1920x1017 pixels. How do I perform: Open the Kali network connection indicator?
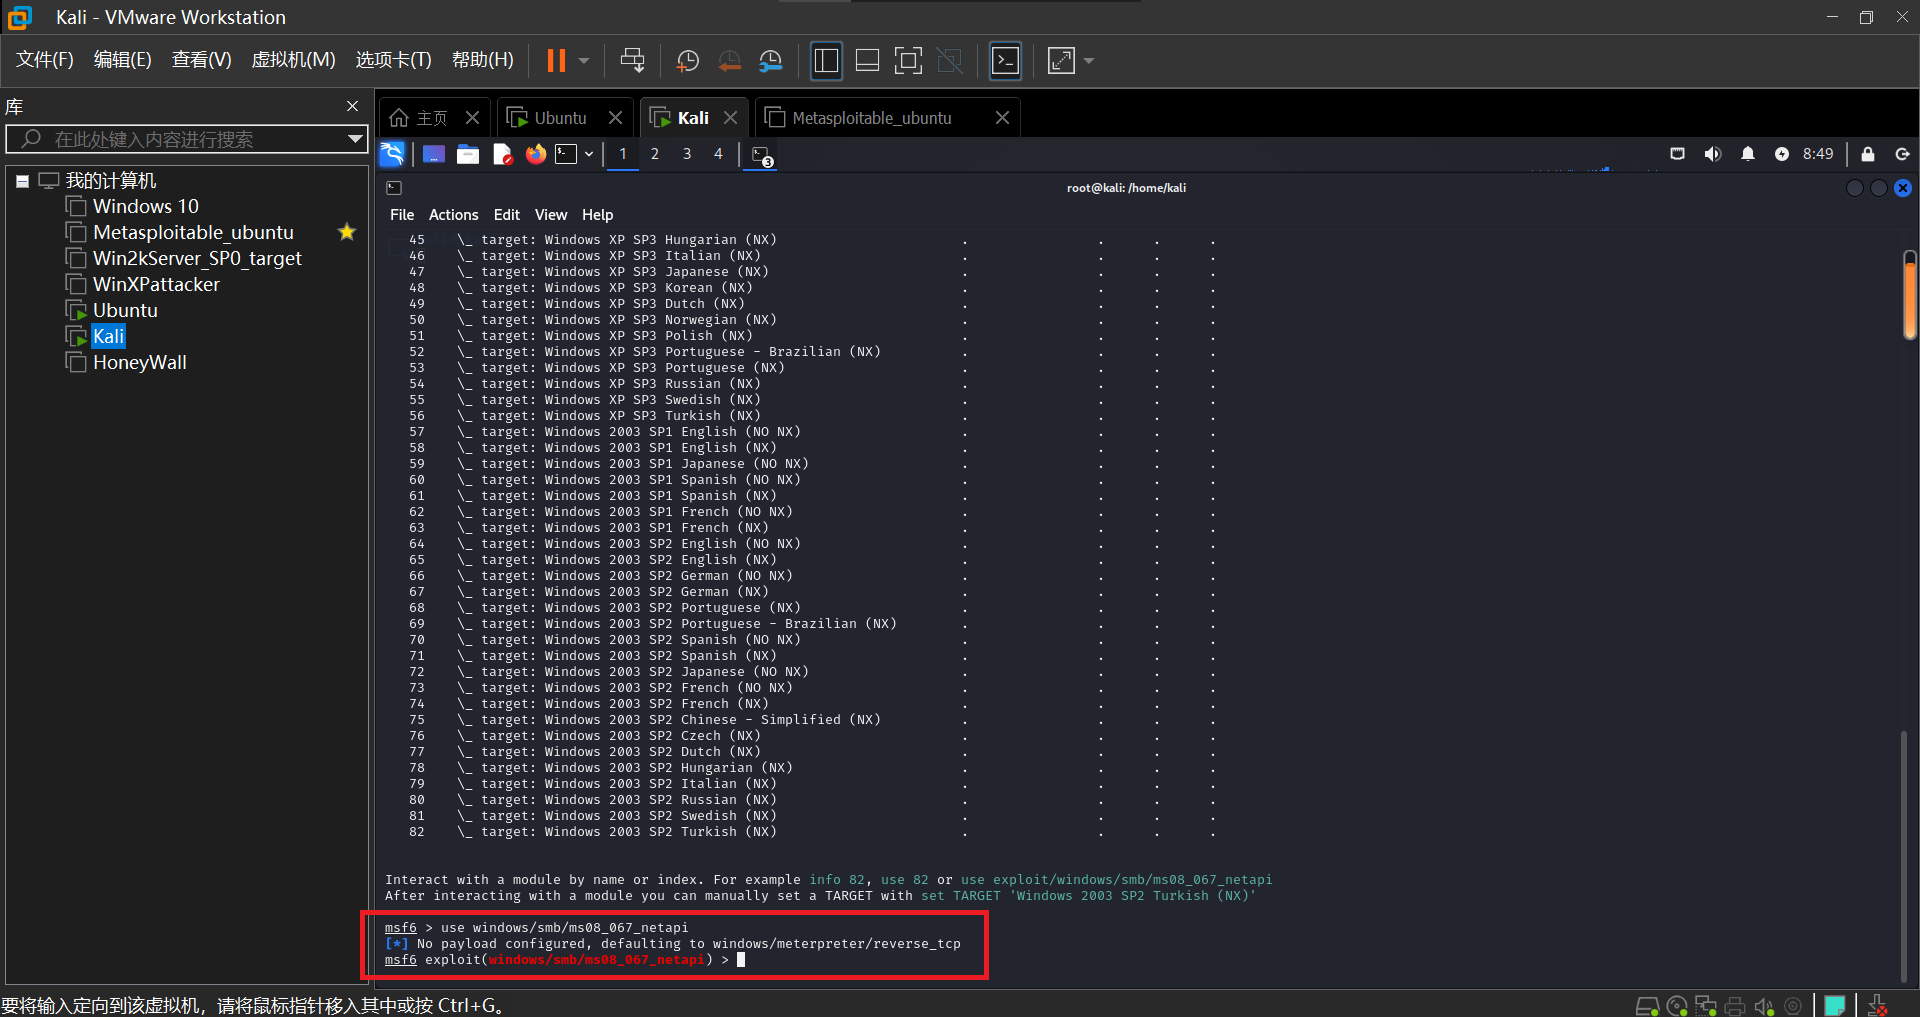(x=1678, y=154)
